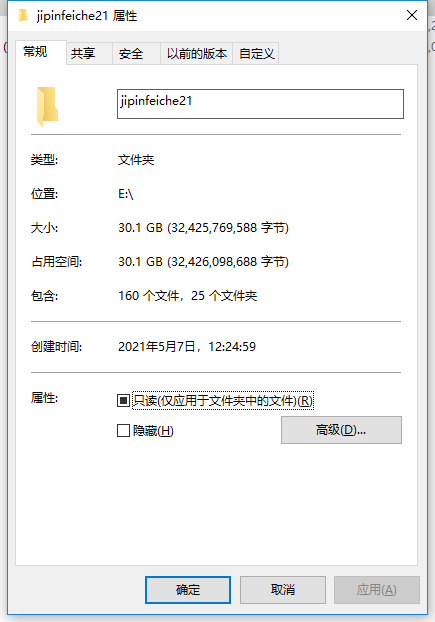Viewport: 435px width, 622px height.
Task: Click the 大小 value 32,425,769,588 字节
Action: [228, 228]
